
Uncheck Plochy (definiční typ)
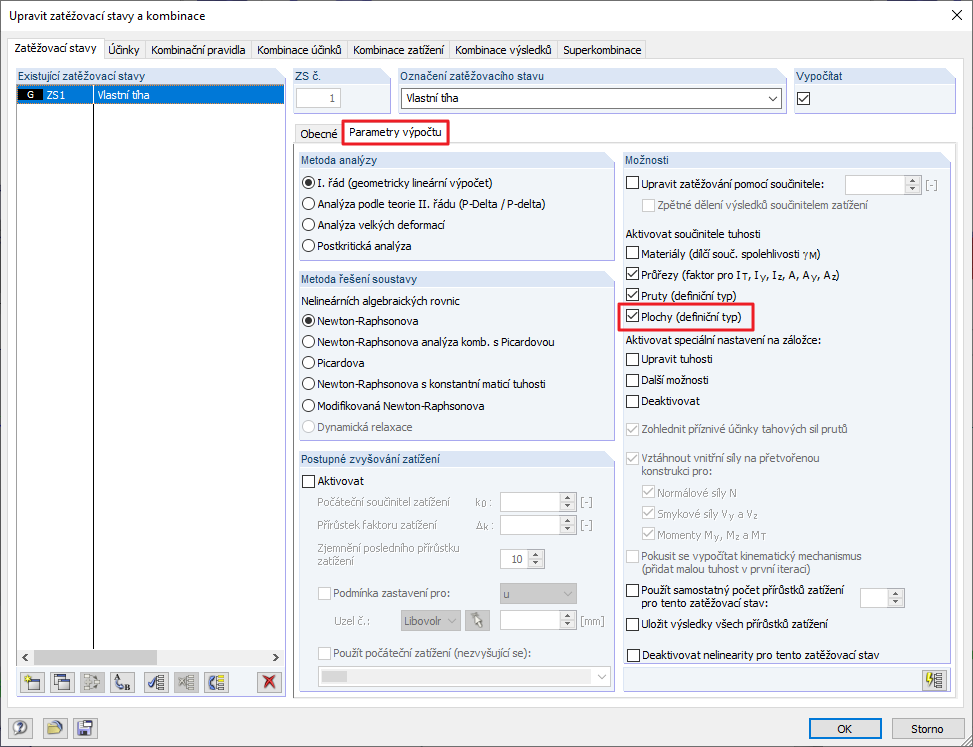tap(633, 317)
